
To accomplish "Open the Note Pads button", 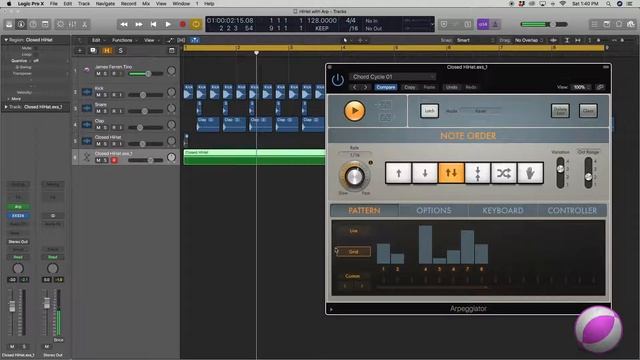I will point(607,24).
